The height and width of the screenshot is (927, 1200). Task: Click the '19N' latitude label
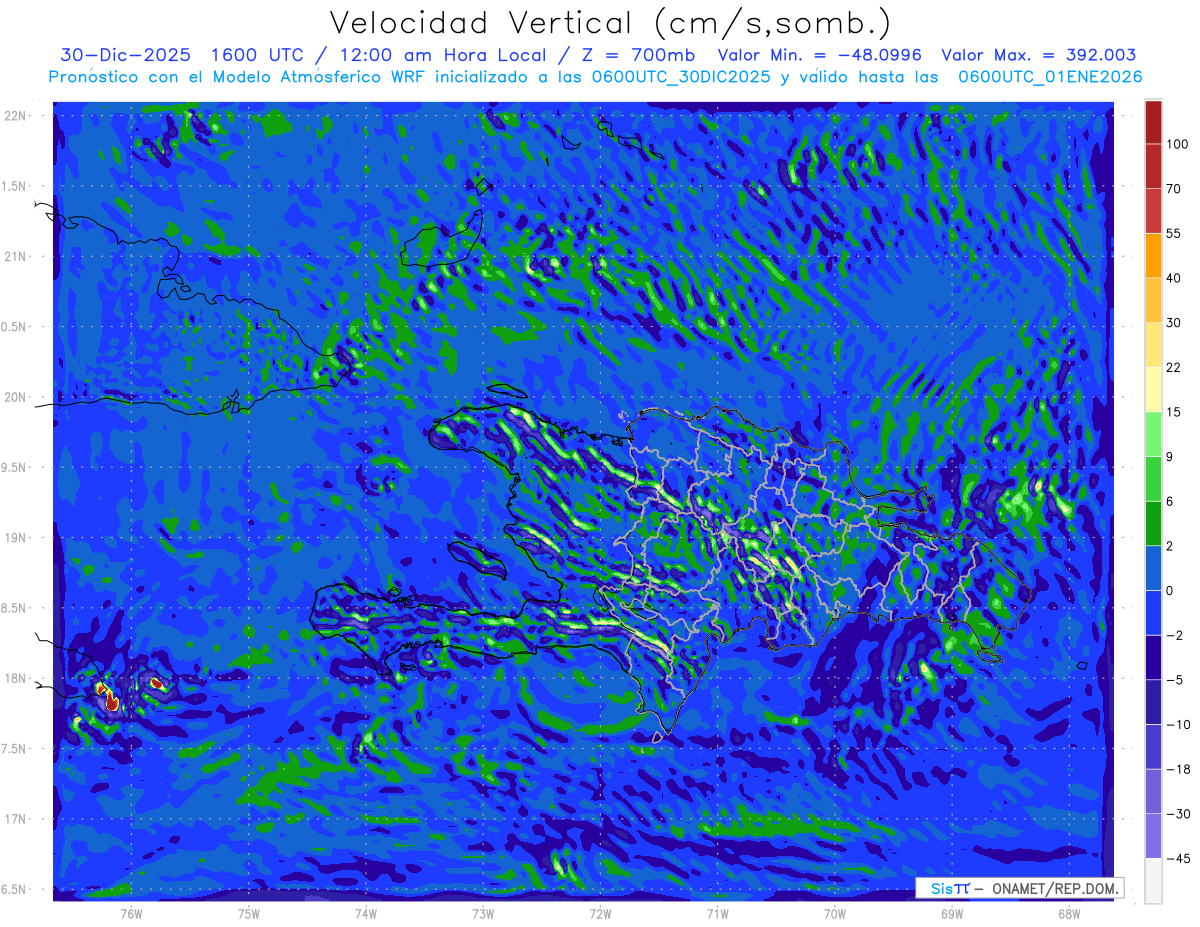point(16,538)
